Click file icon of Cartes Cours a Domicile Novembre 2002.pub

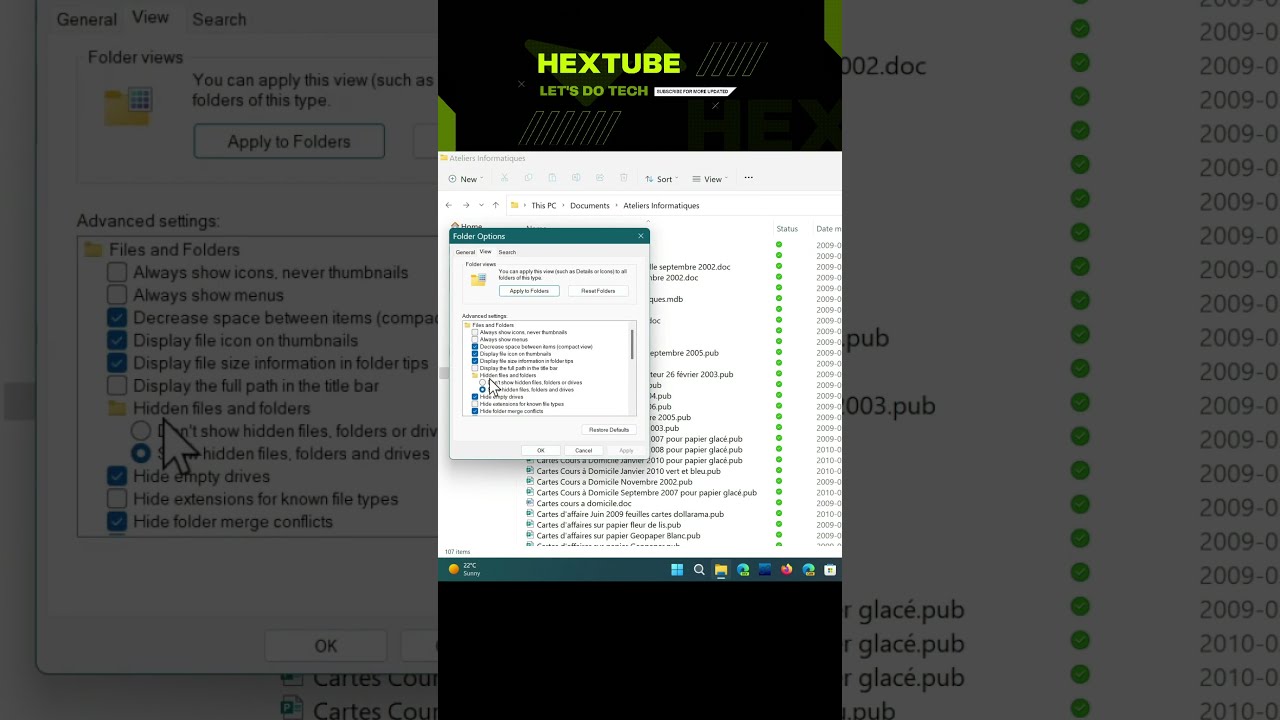click(x=530, y=482)
